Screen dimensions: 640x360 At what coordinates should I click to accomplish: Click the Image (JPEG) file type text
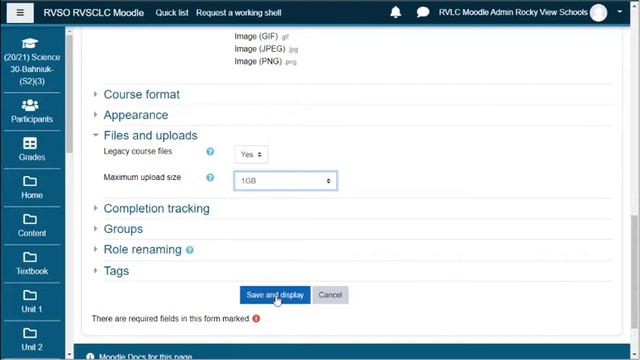(260, 49)
